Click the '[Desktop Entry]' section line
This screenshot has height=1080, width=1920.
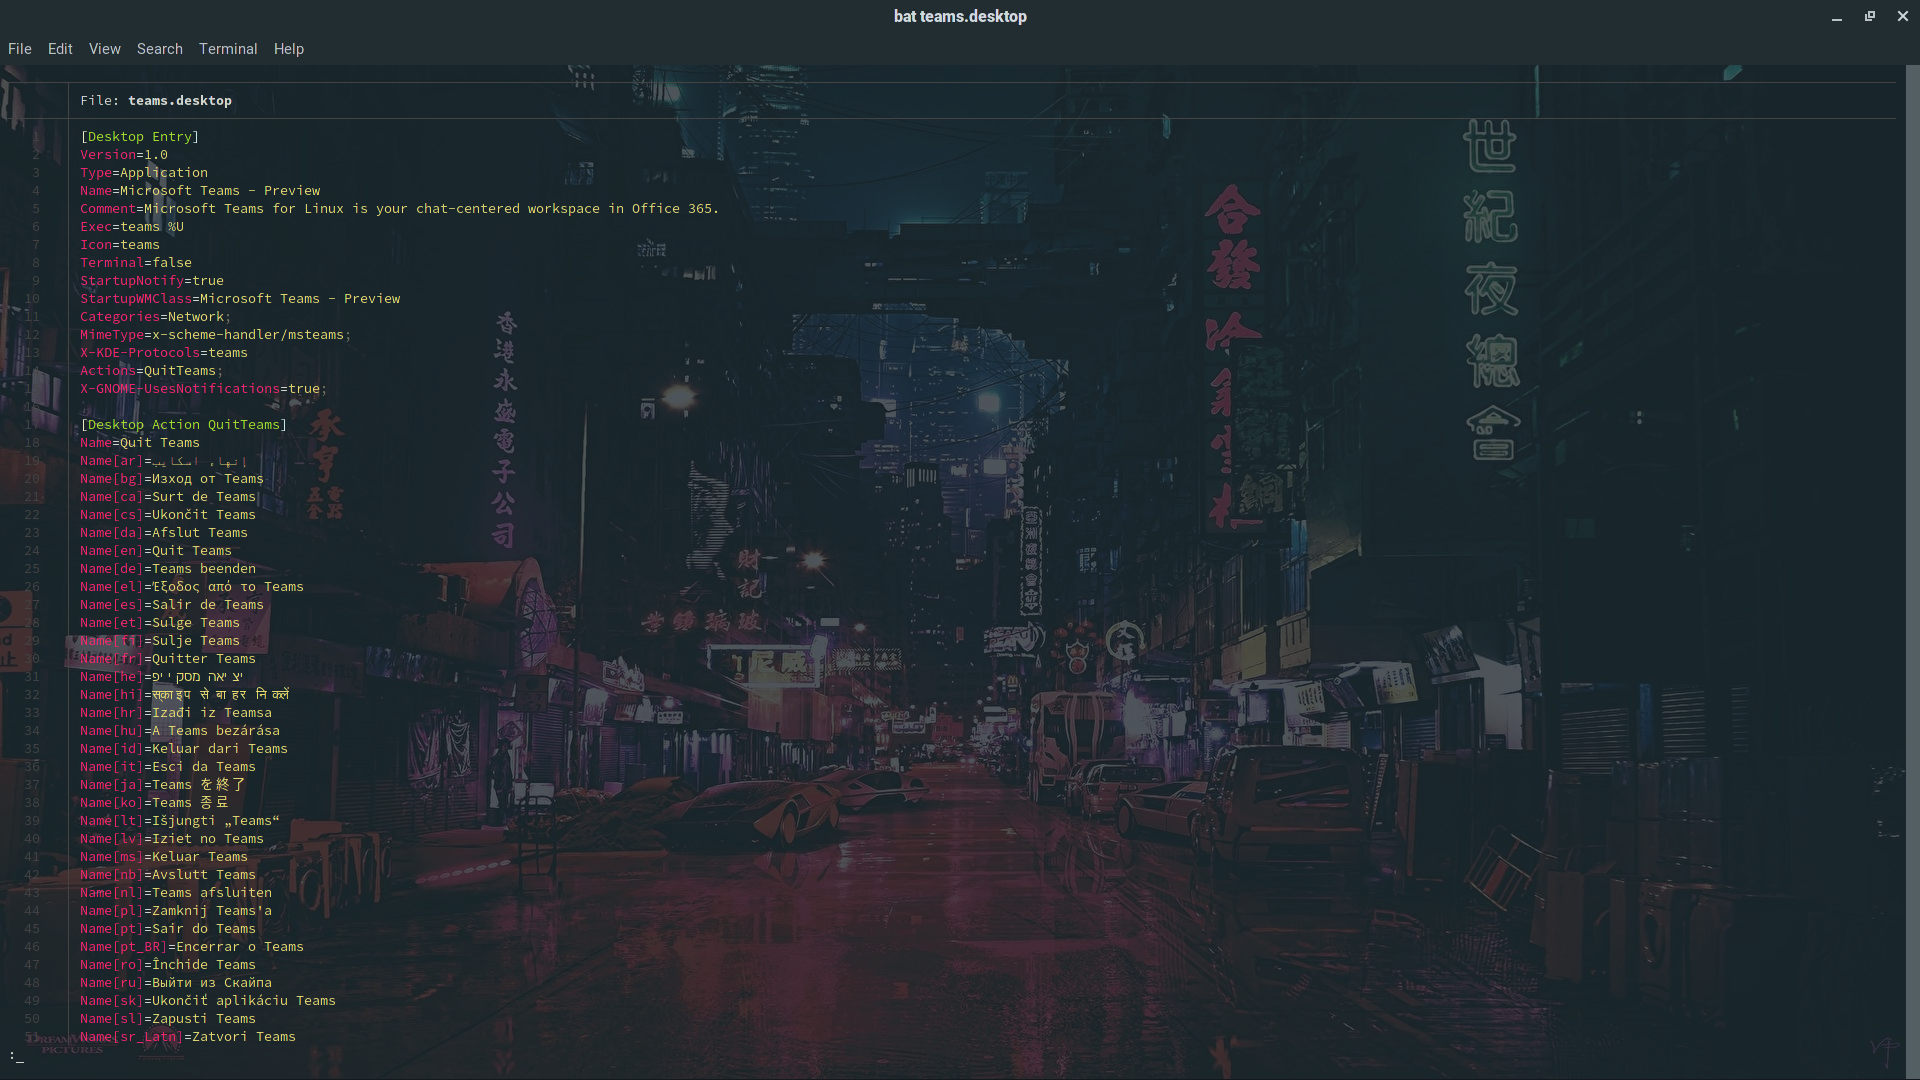coord(140,137)
